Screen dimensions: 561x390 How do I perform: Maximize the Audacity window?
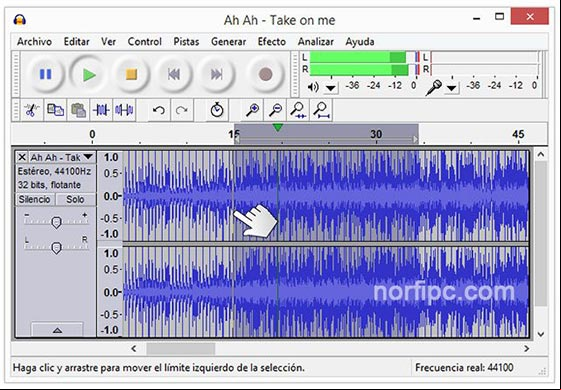coord(499,16)
